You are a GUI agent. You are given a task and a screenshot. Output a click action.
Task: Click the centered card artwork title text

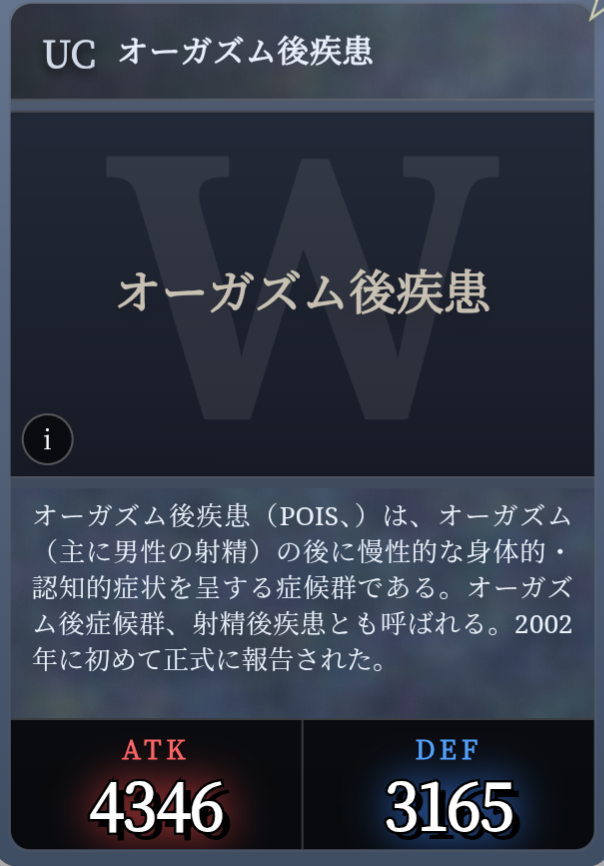(x=304, y=292)
